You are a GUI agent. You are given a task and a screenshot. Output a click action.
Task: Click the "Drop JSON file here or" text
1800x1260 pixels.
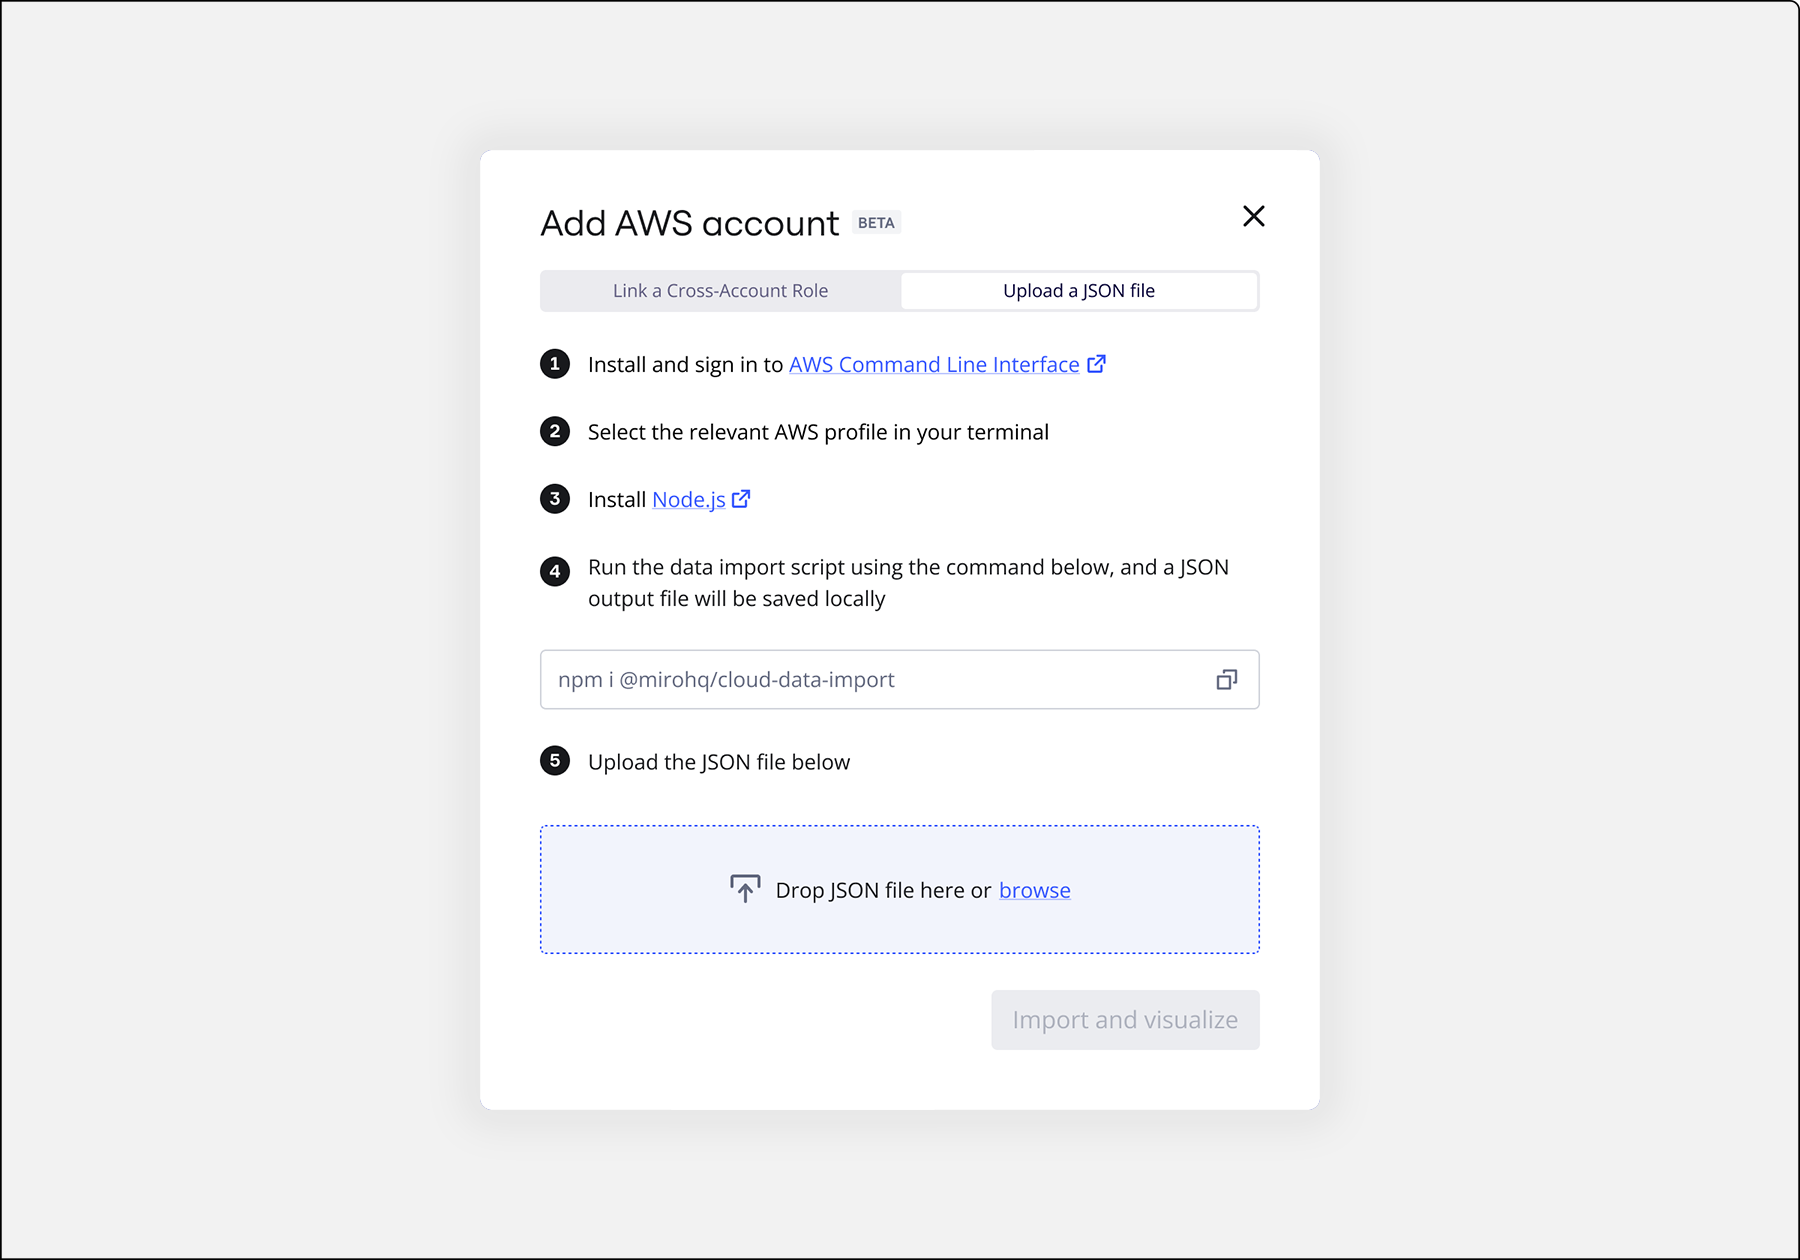pos(883,890)
